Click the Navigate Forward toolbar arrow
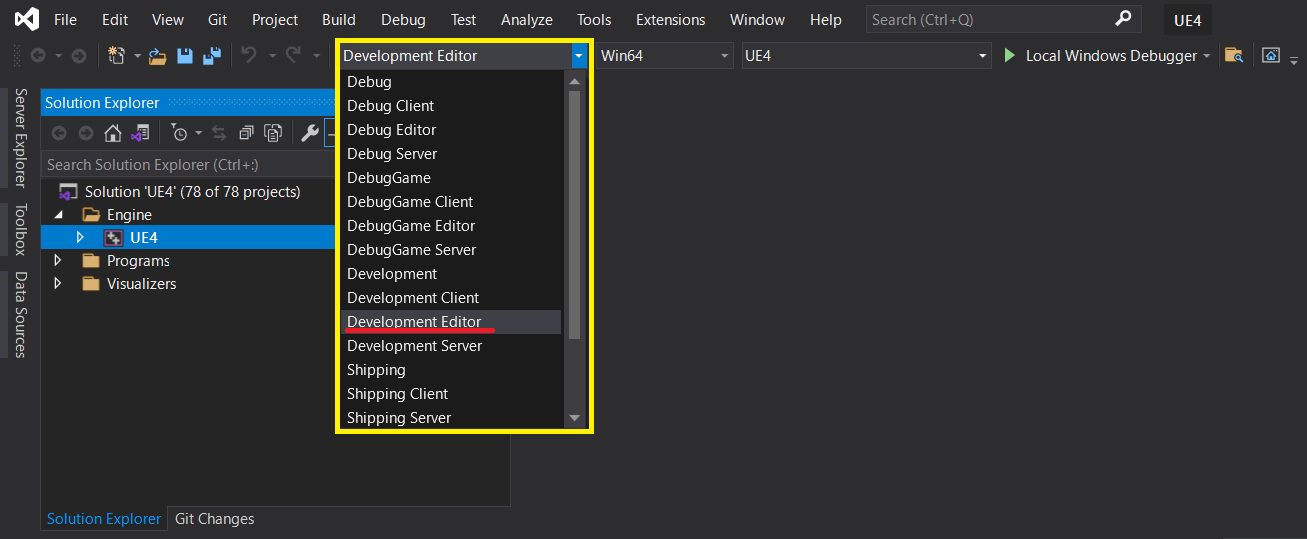The image size is (1307, 539). [79, 56]
